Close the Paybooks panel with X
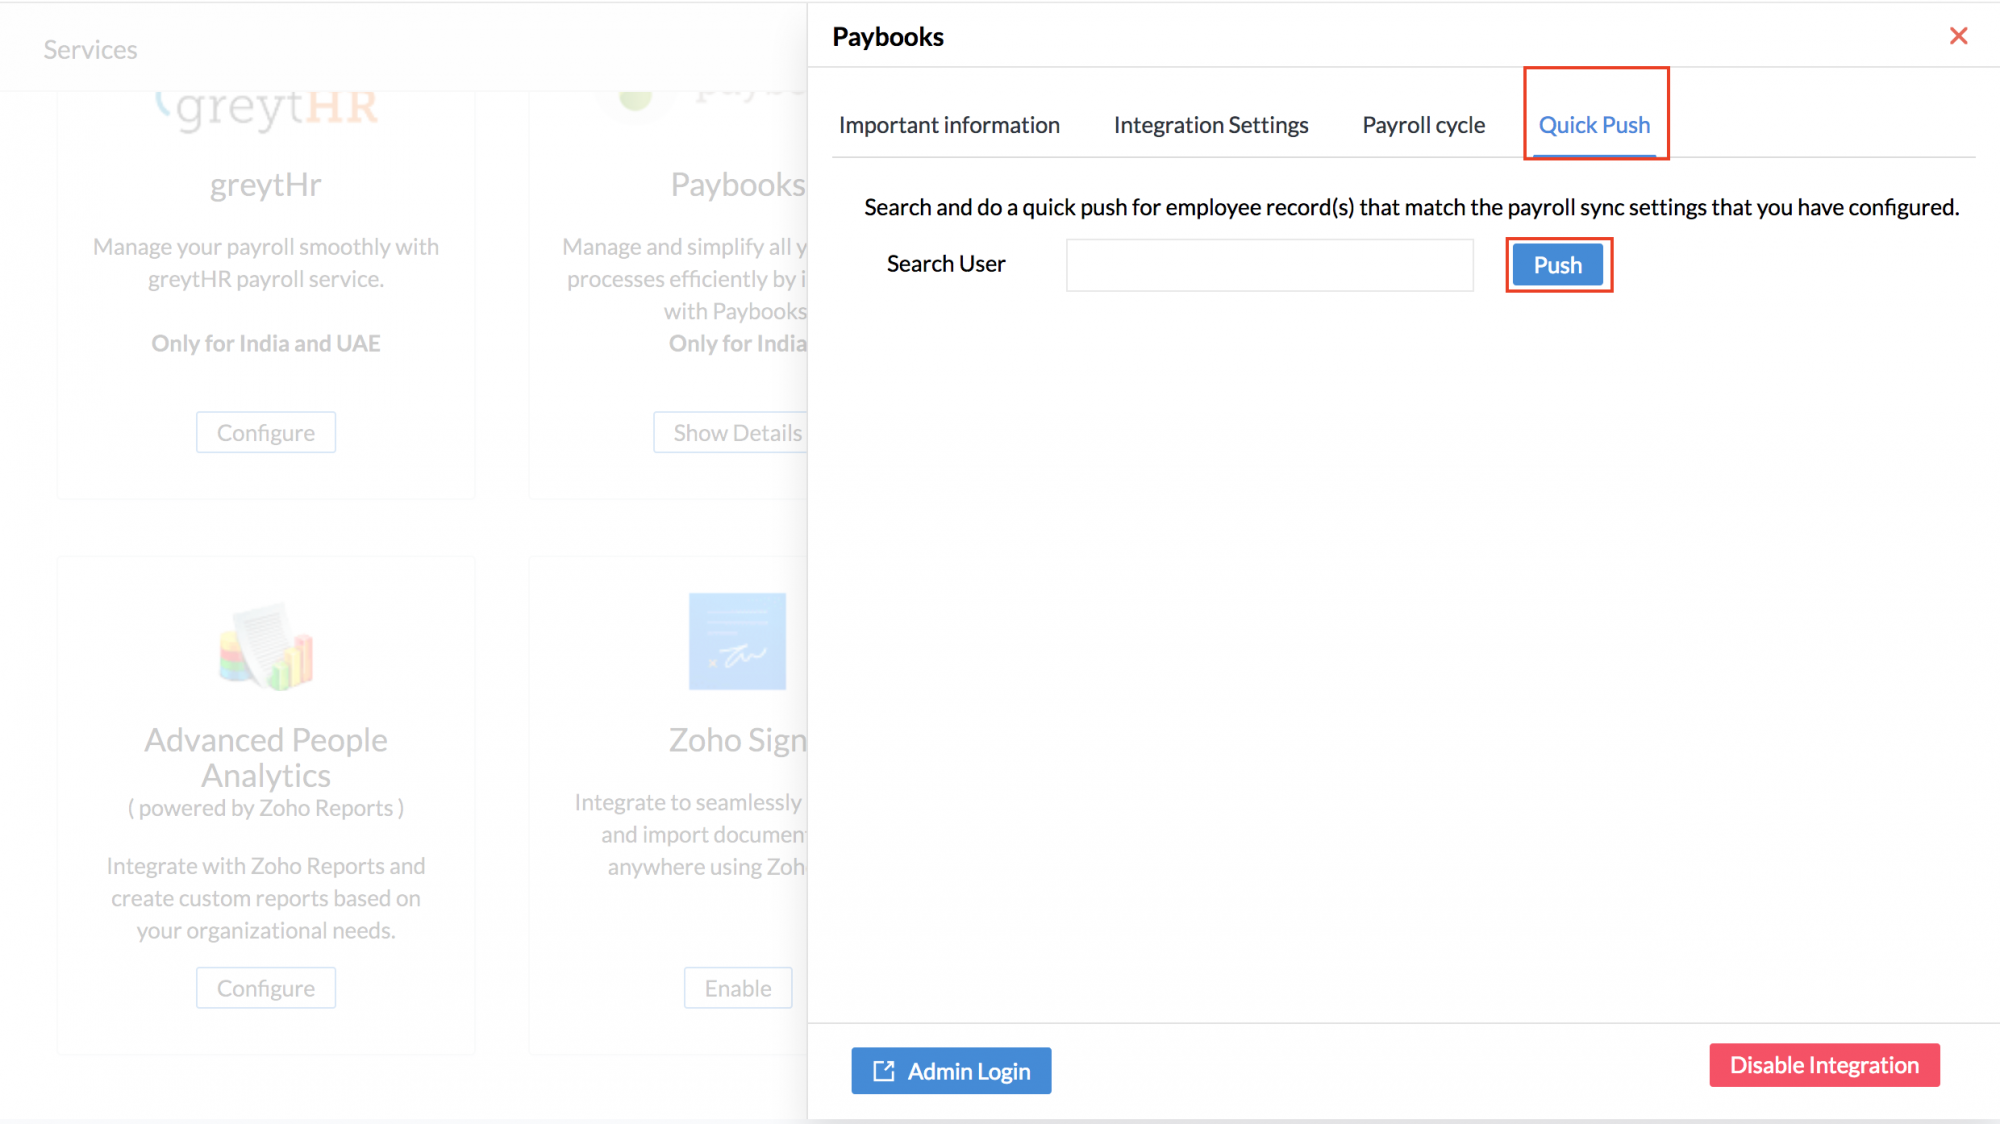The width and height of the screenshot is (2000, 1124). coord(1958,36)
